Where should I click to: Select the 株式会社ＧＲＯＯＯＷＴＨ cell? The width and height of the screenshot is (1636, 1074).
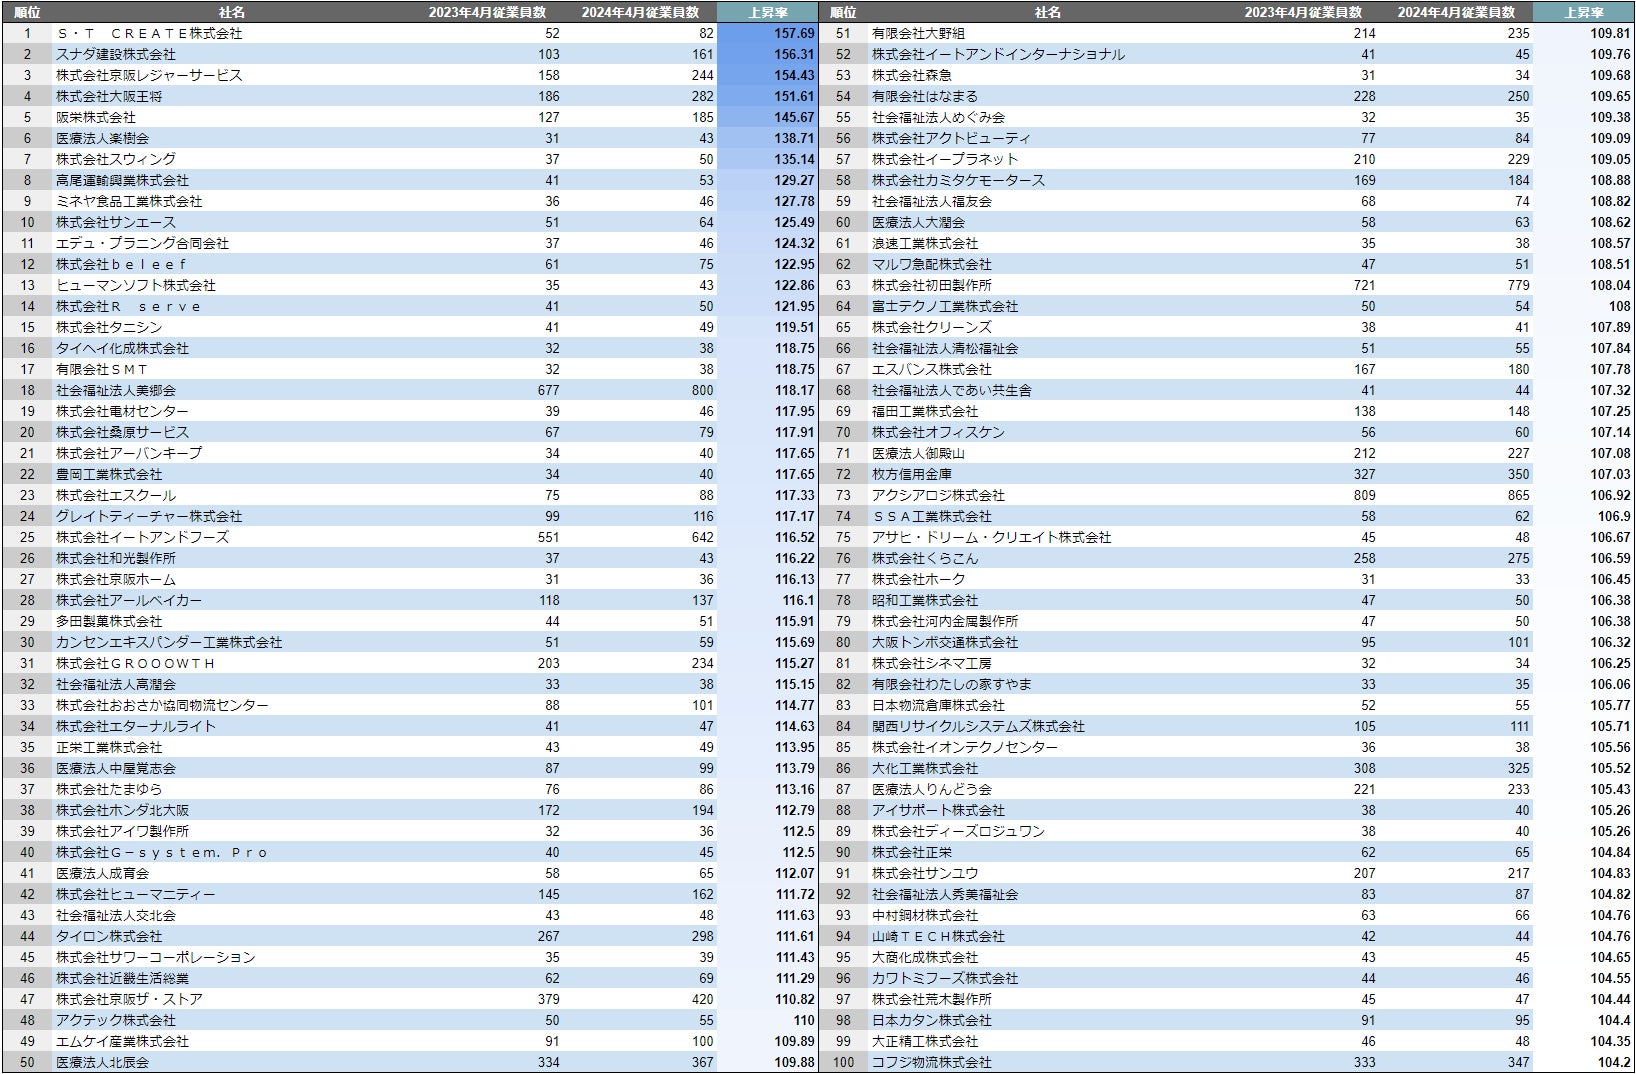pos(136,663)
